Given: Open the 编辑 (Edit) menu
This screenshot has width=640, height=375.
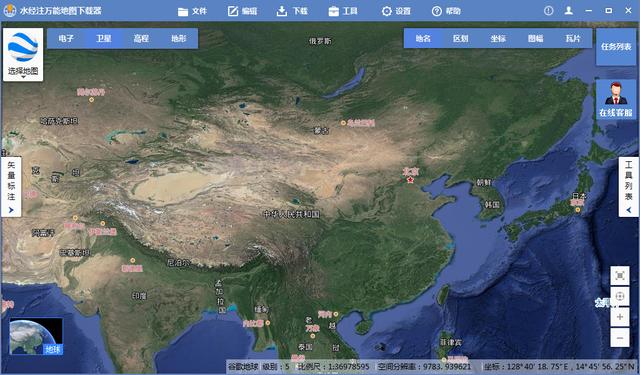Looking at the screenshot, I should (242, 11).
